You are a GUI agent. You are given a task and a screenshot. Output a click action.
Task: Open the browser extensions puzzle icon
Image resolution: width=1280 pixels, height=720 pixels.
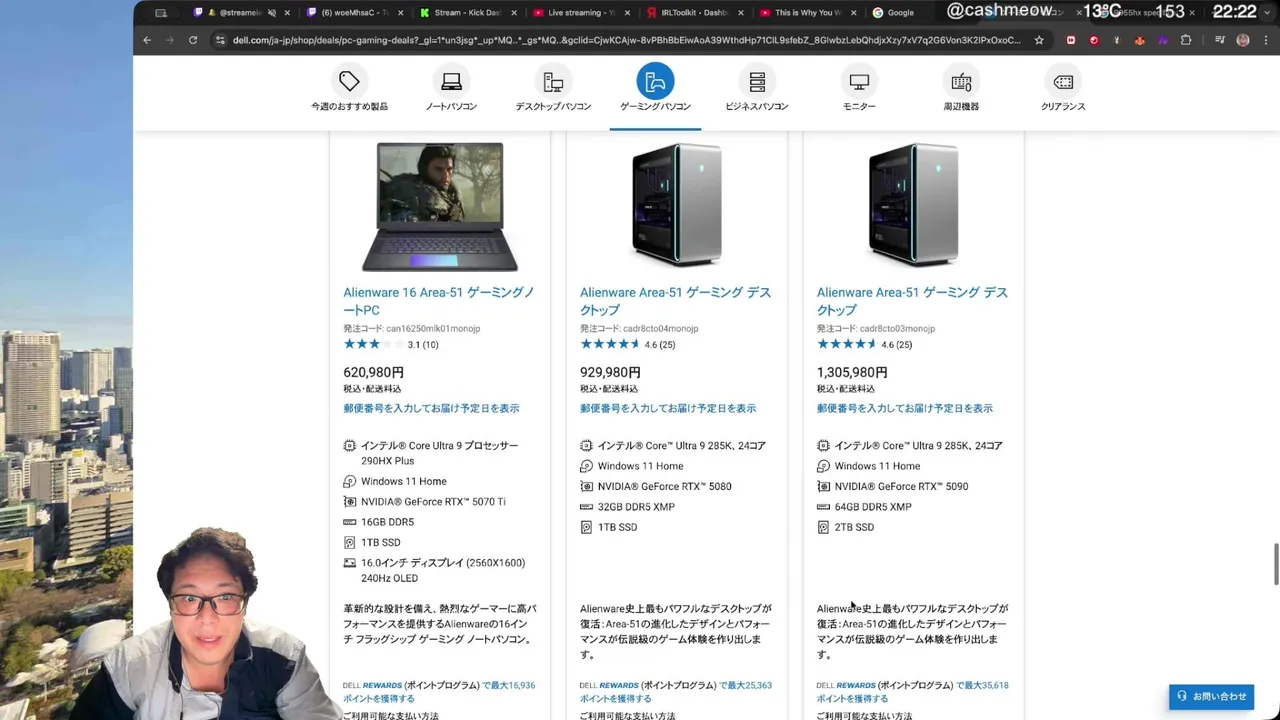(1186, 40)
